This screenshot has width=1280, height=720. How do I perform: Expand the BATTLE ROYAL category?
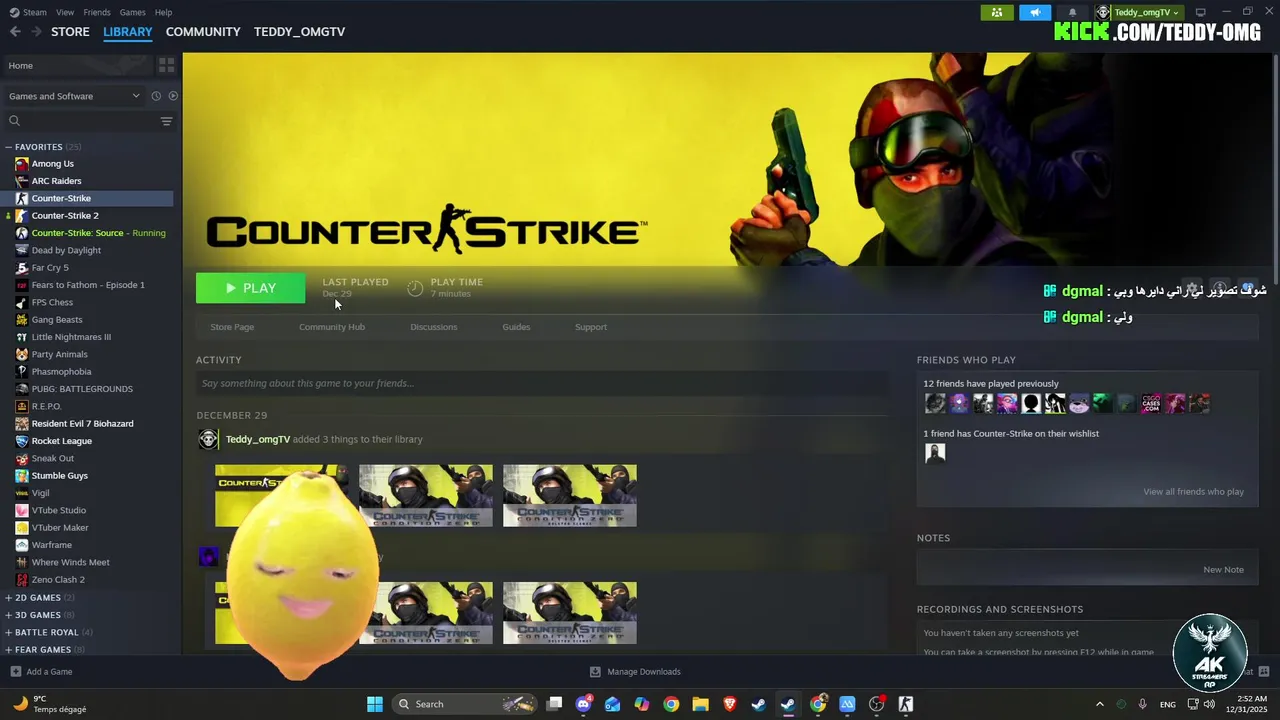[x=8, y=632]
